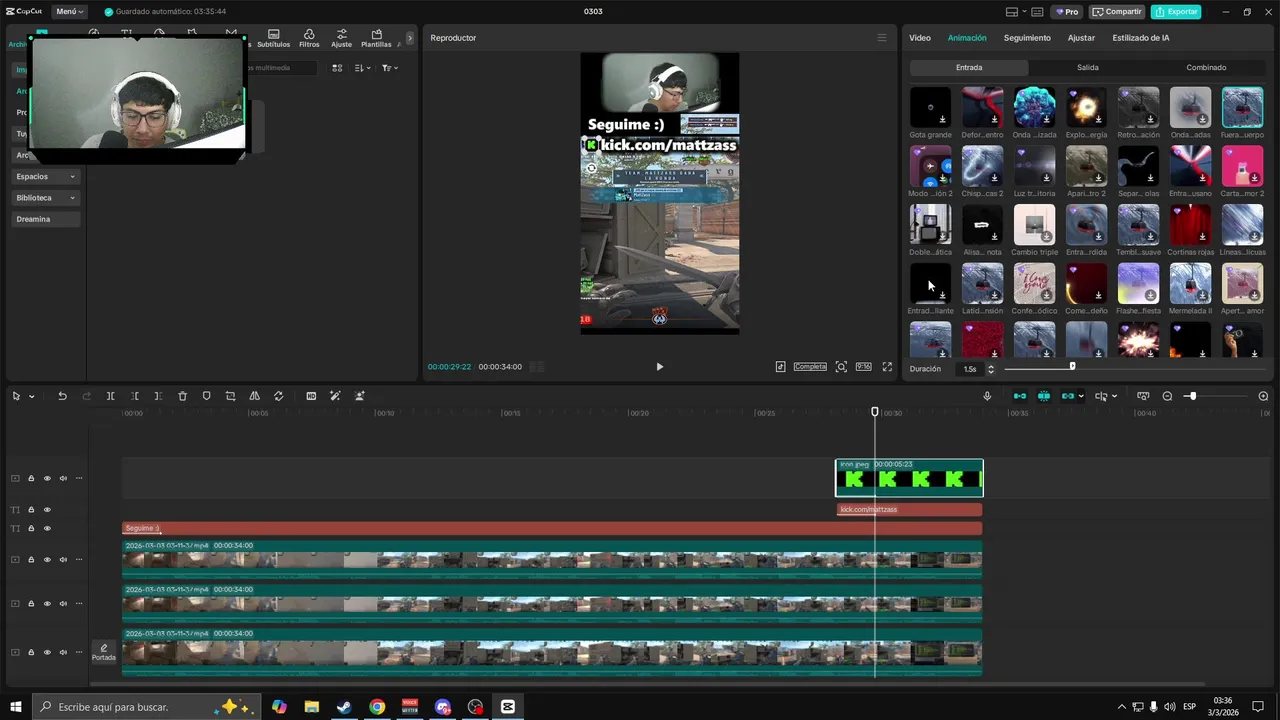The width and height of the screenshot is (1280, 720).
Task: Select the Salida animation tab
Action: 1088,68
